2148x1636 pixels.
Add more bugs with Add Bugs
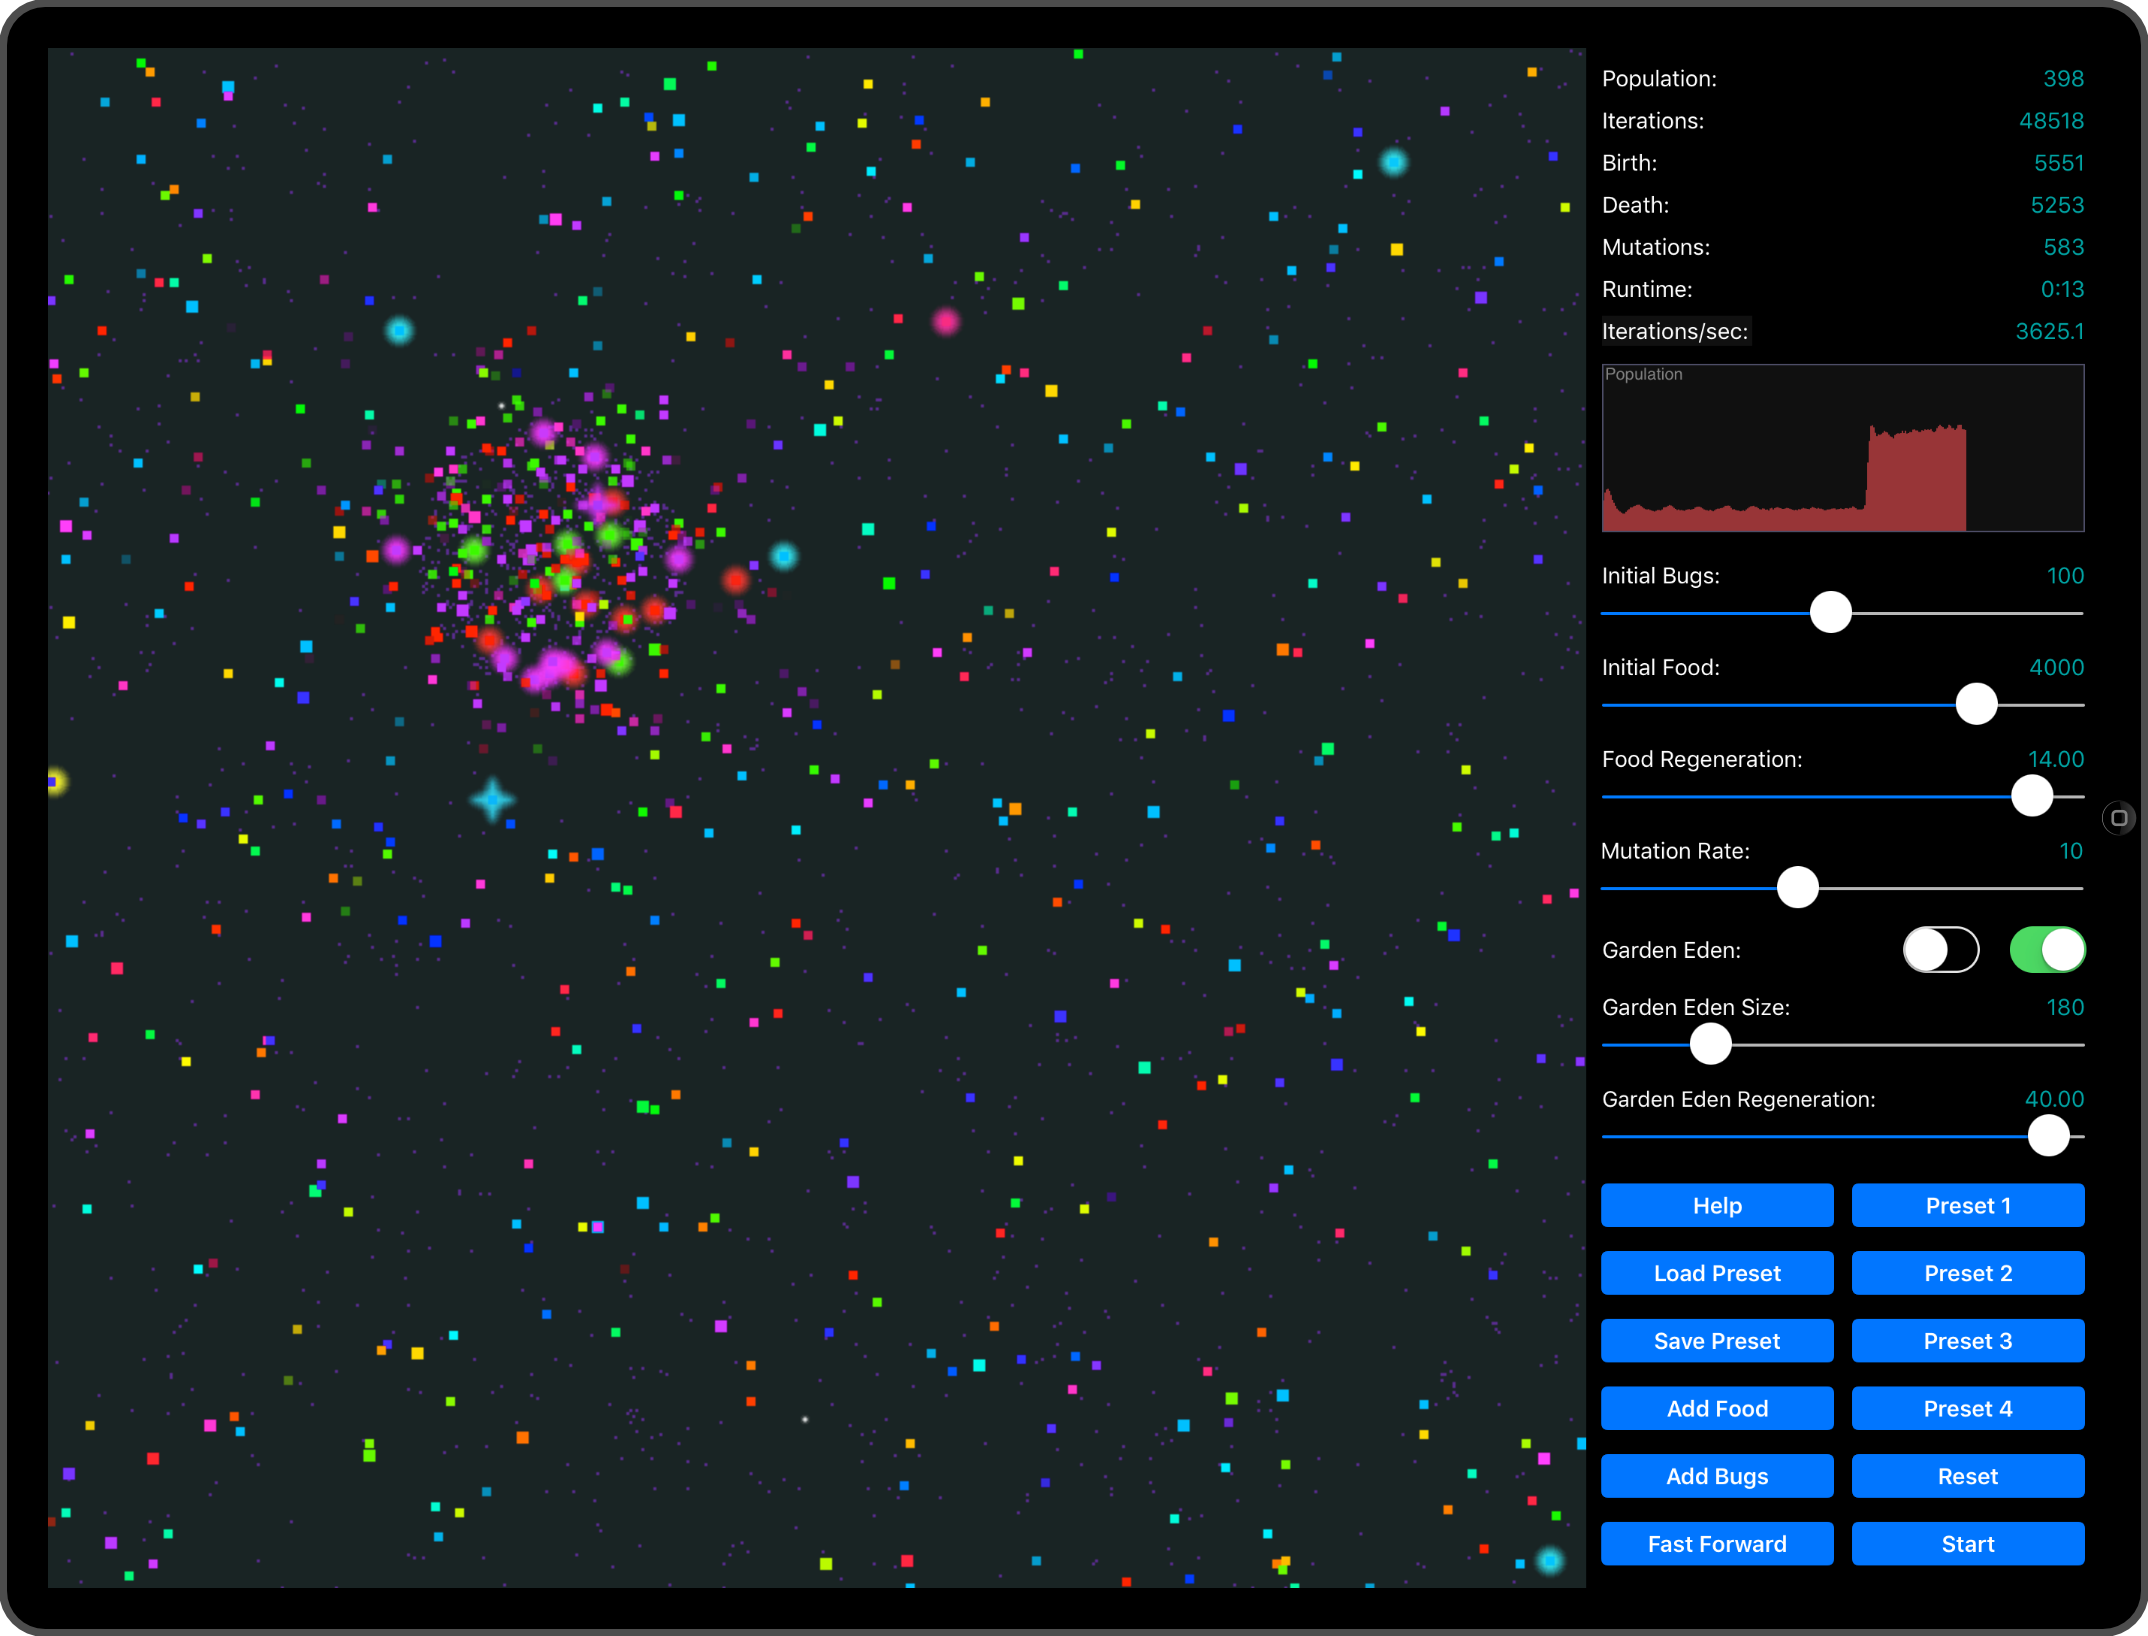click(x=1716, y=1476)
